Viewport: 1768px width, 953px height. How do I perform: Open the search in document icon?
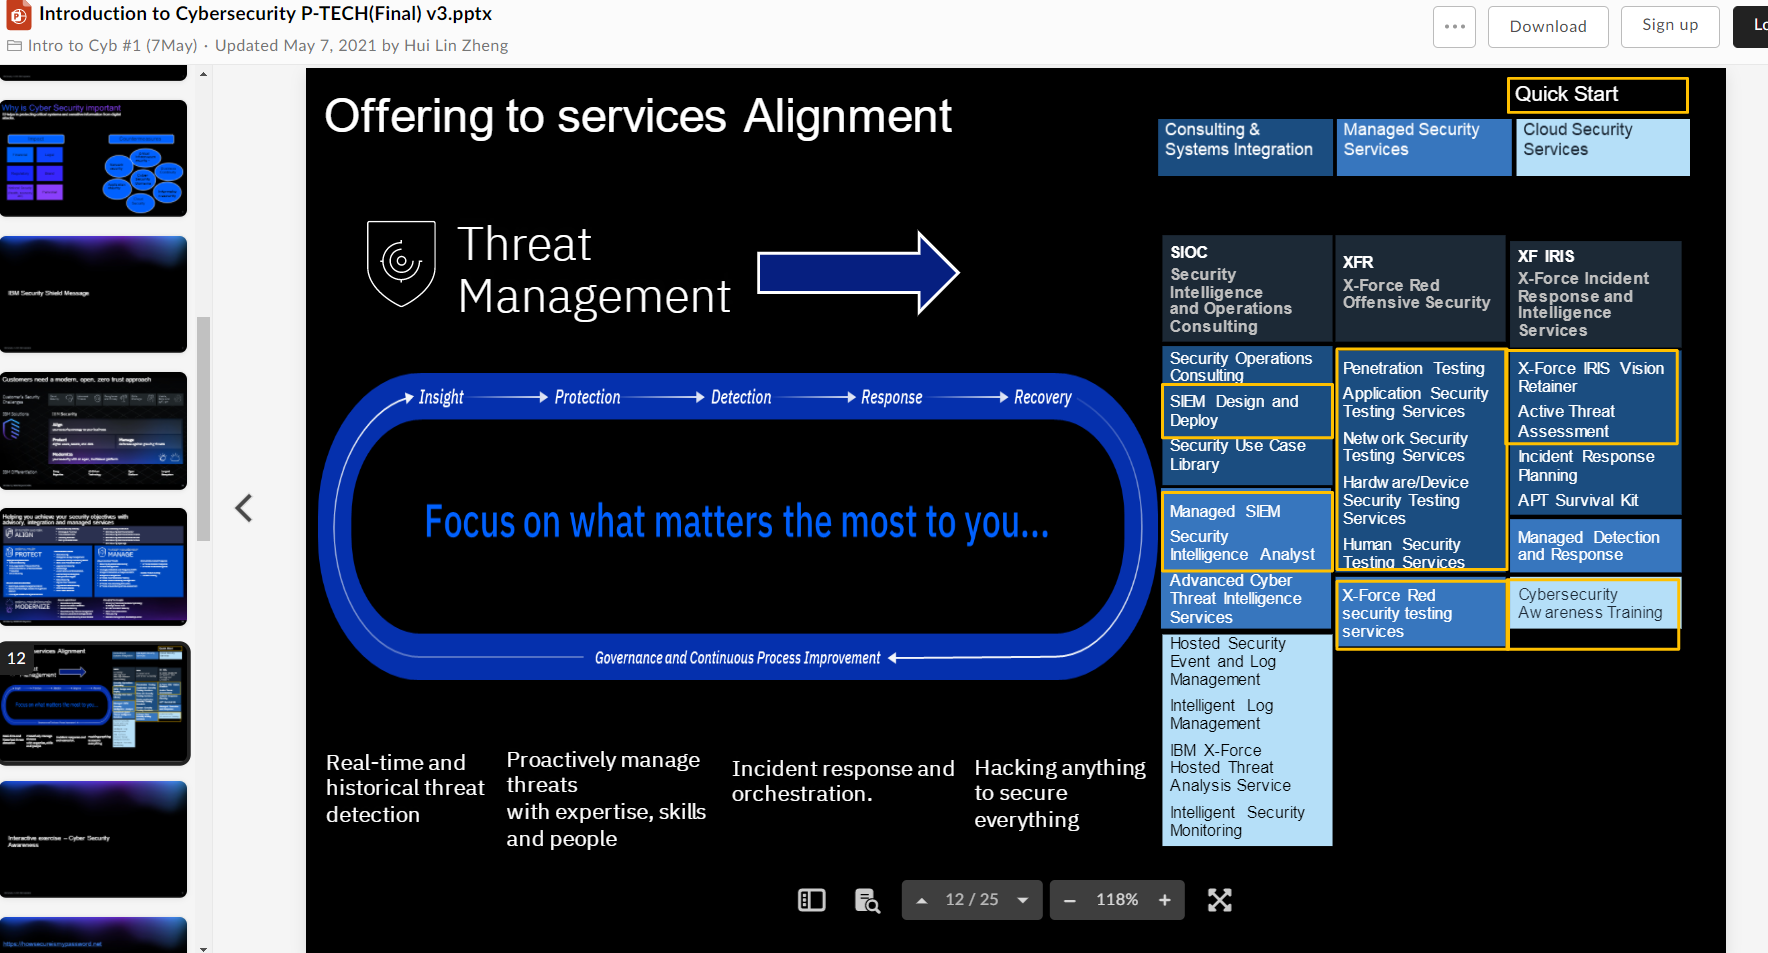pyautogui.click(x=867, y=900)
